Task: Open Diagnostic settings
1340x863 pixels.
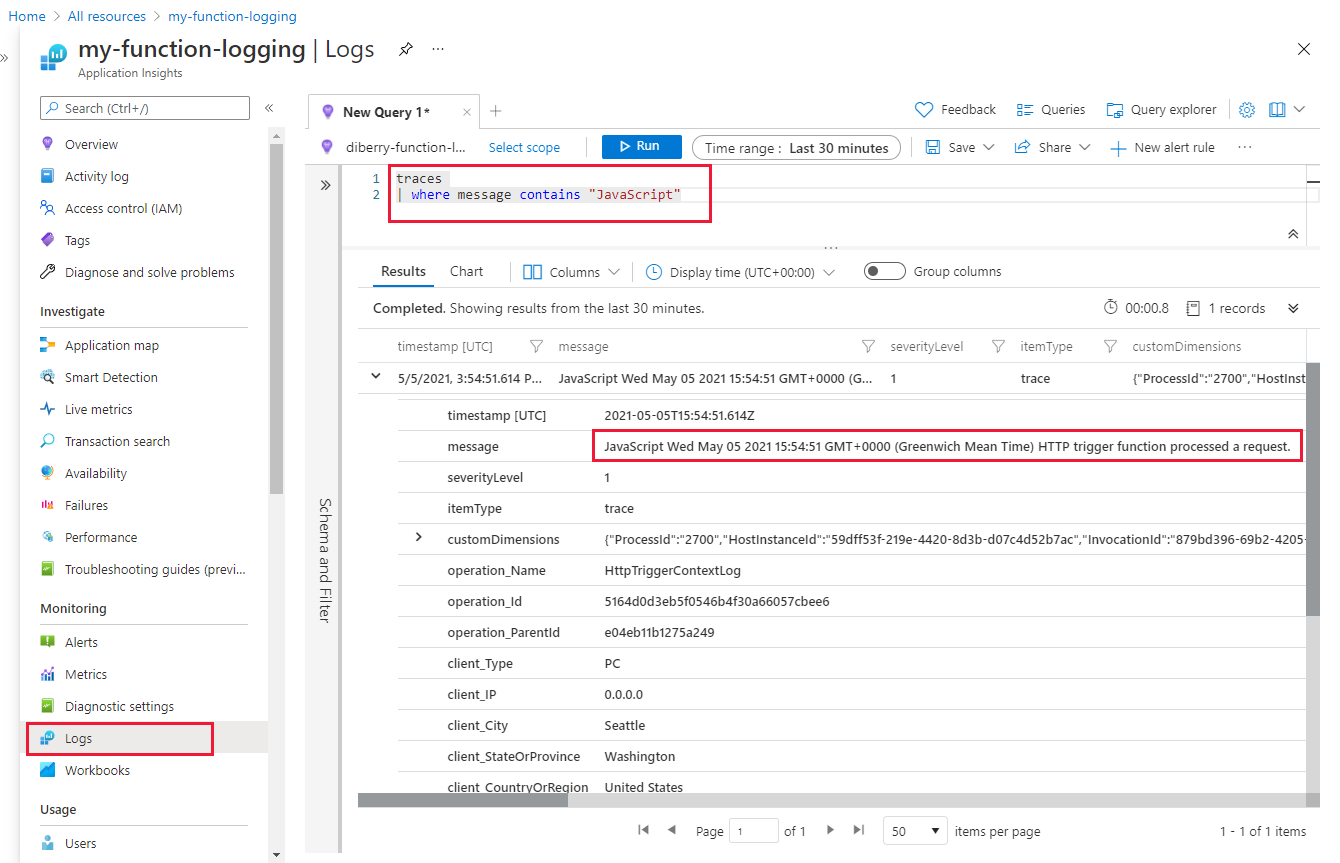Action: [x=119, y=706]
